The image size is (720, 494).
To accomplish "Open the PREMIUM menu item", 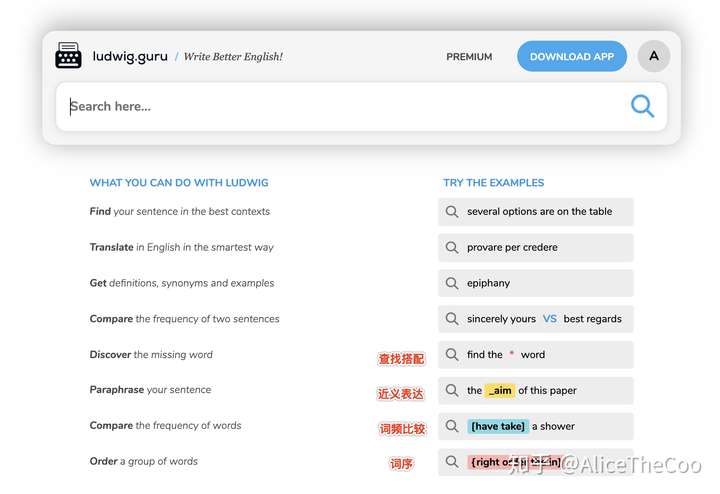I will [469, 56].
